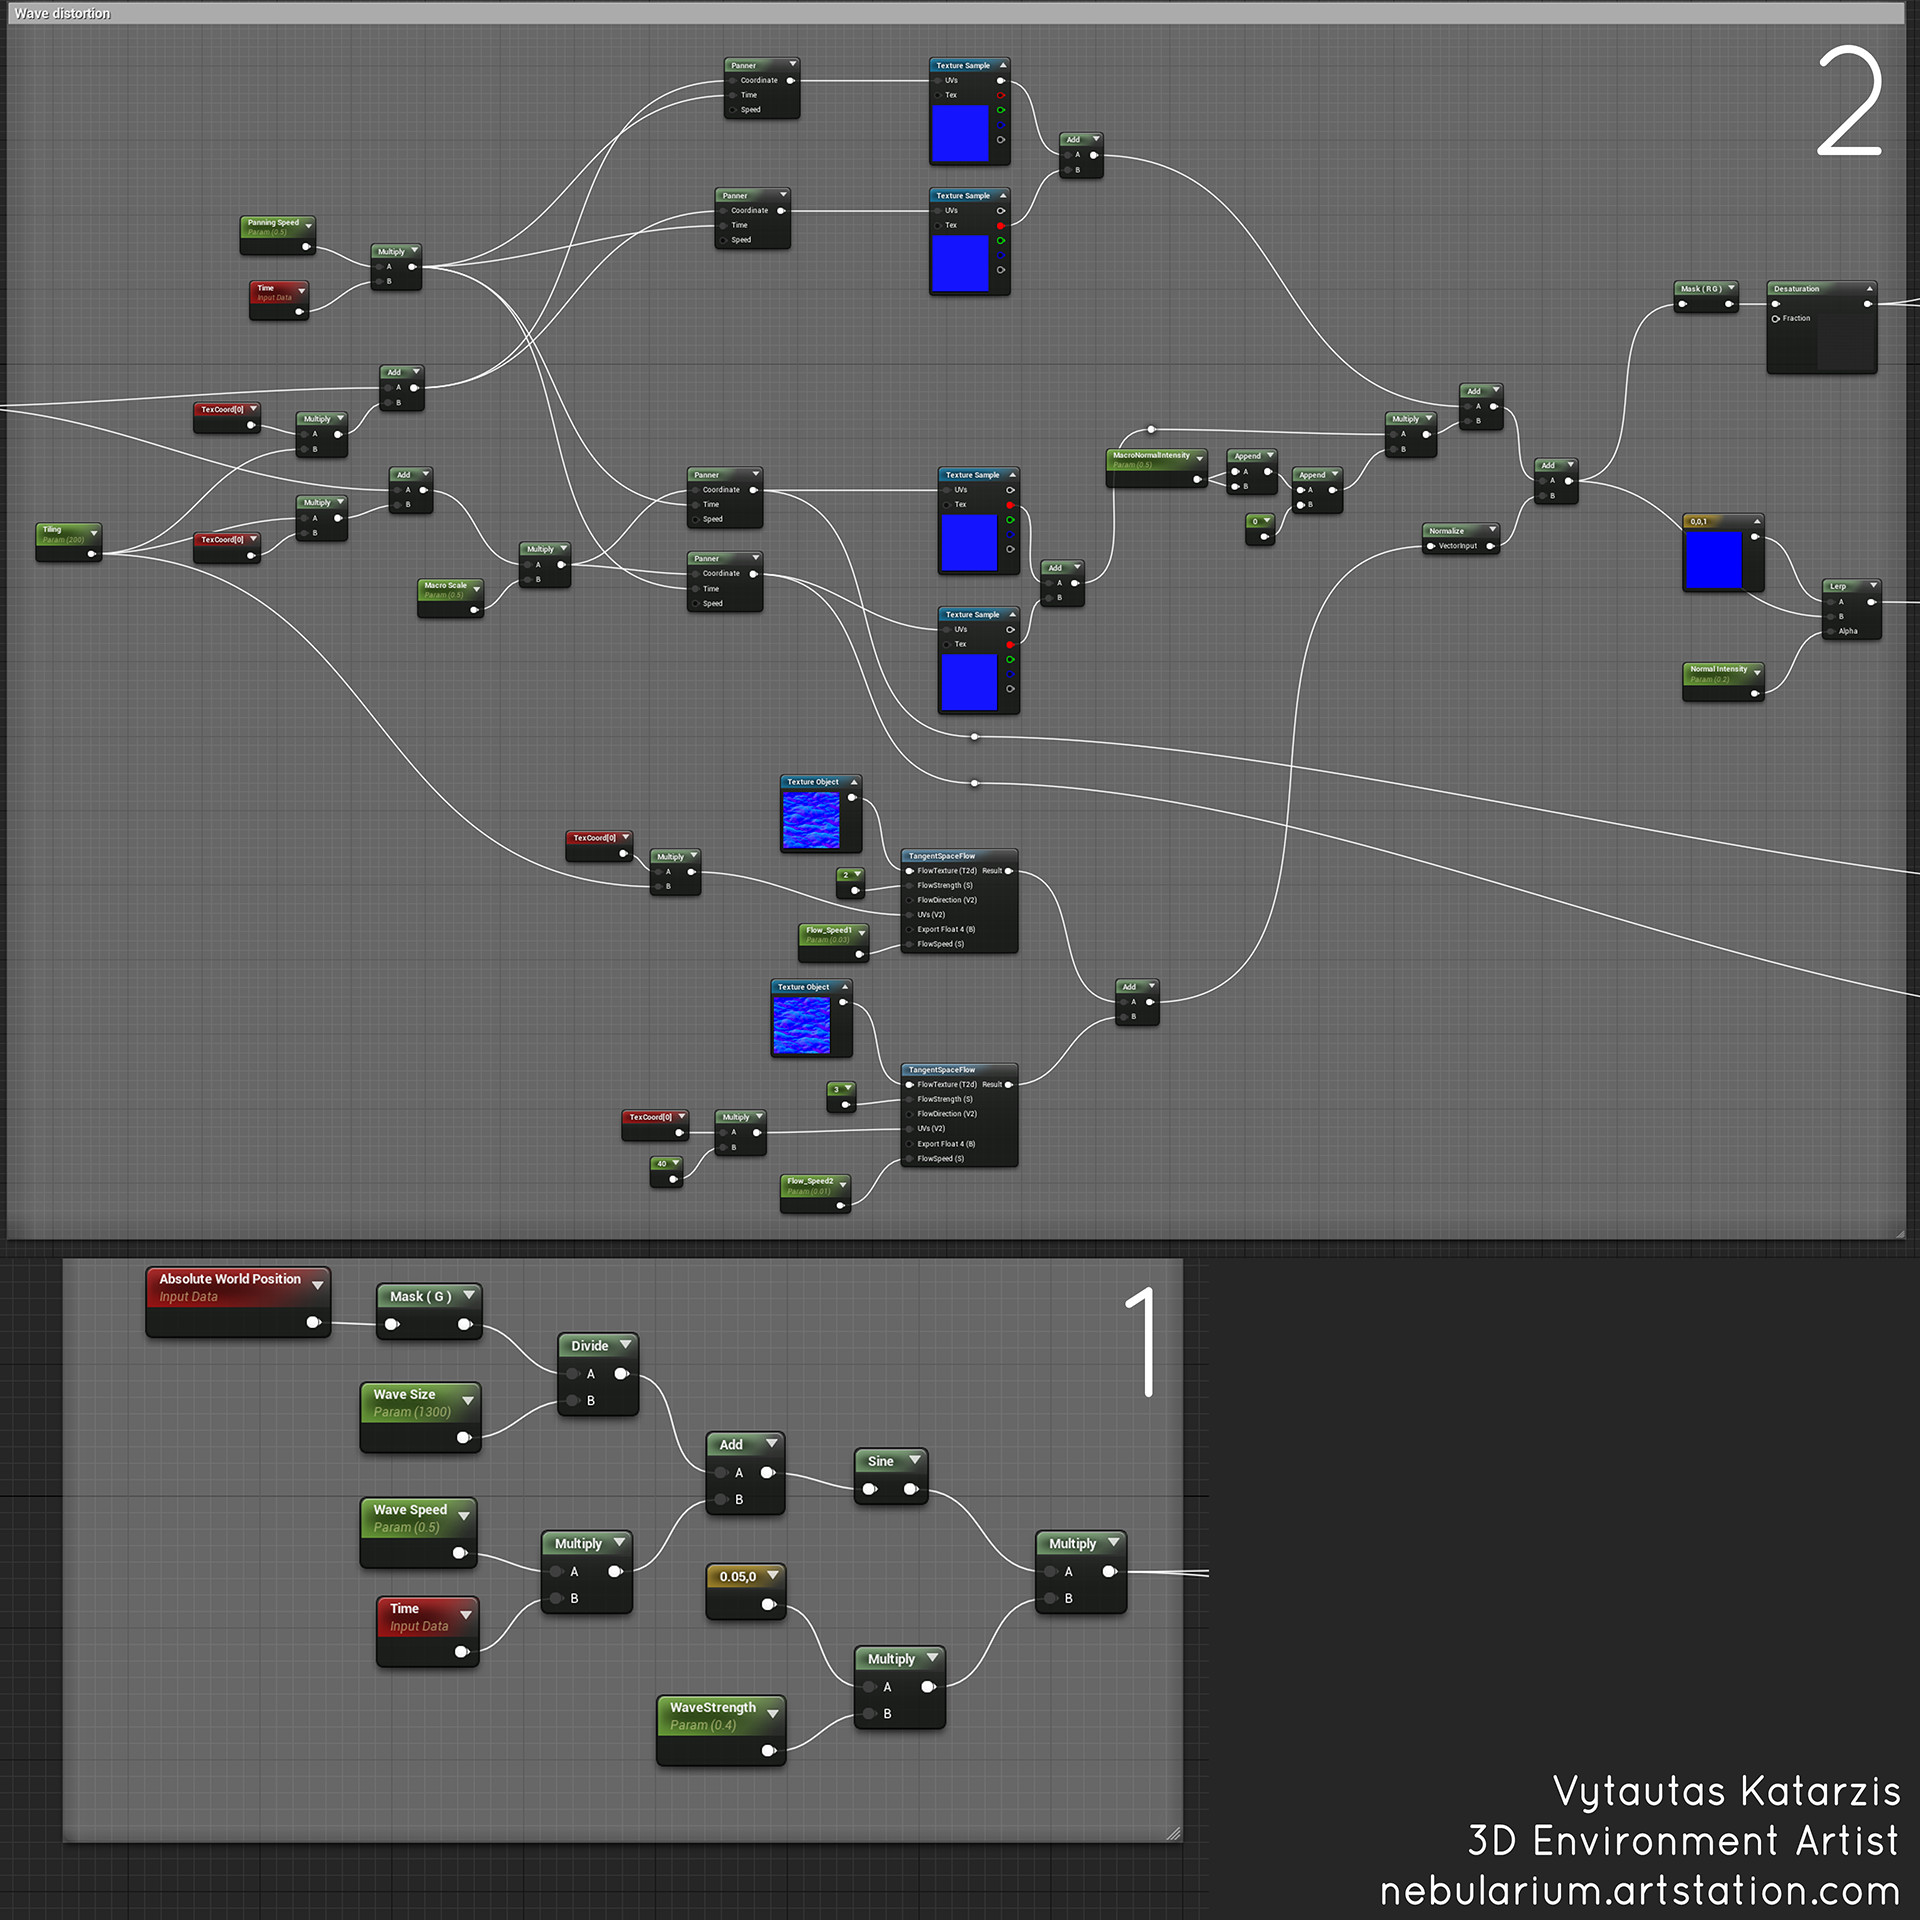Image resolution: width=1920 pixels, height=1920 pixels.
Task: Expand the Normalize node arrow
Action: point(1492,530)
